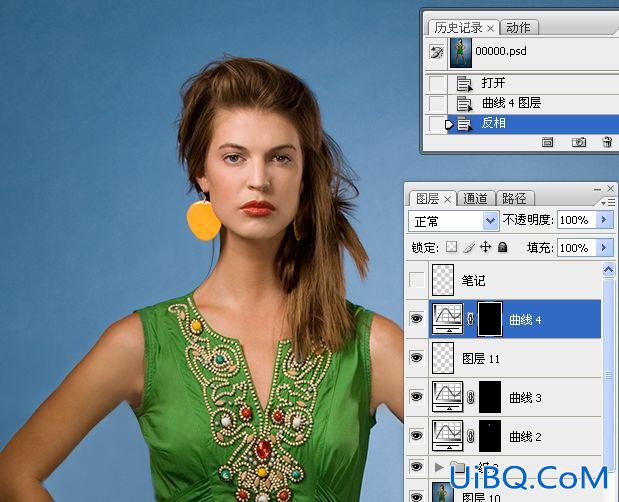
Task: Click the layers panel scrollbar thumb
Action: [608, 374]
